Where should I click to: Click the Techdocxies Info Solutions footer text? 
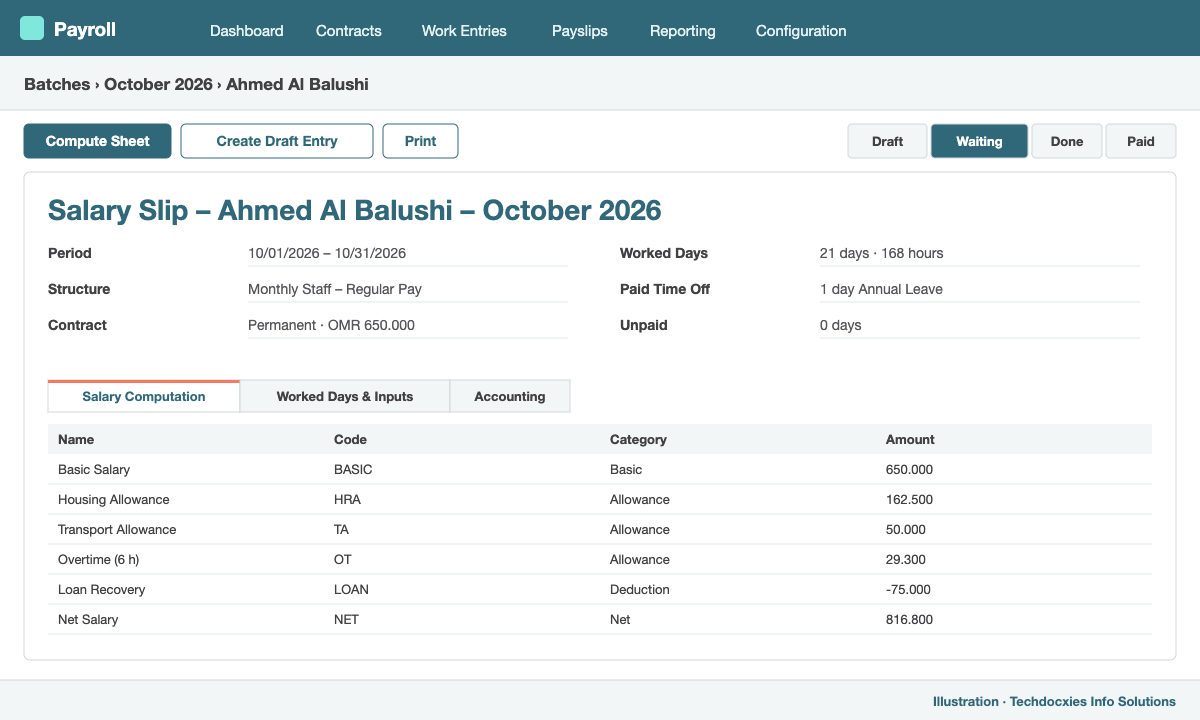1093,701
